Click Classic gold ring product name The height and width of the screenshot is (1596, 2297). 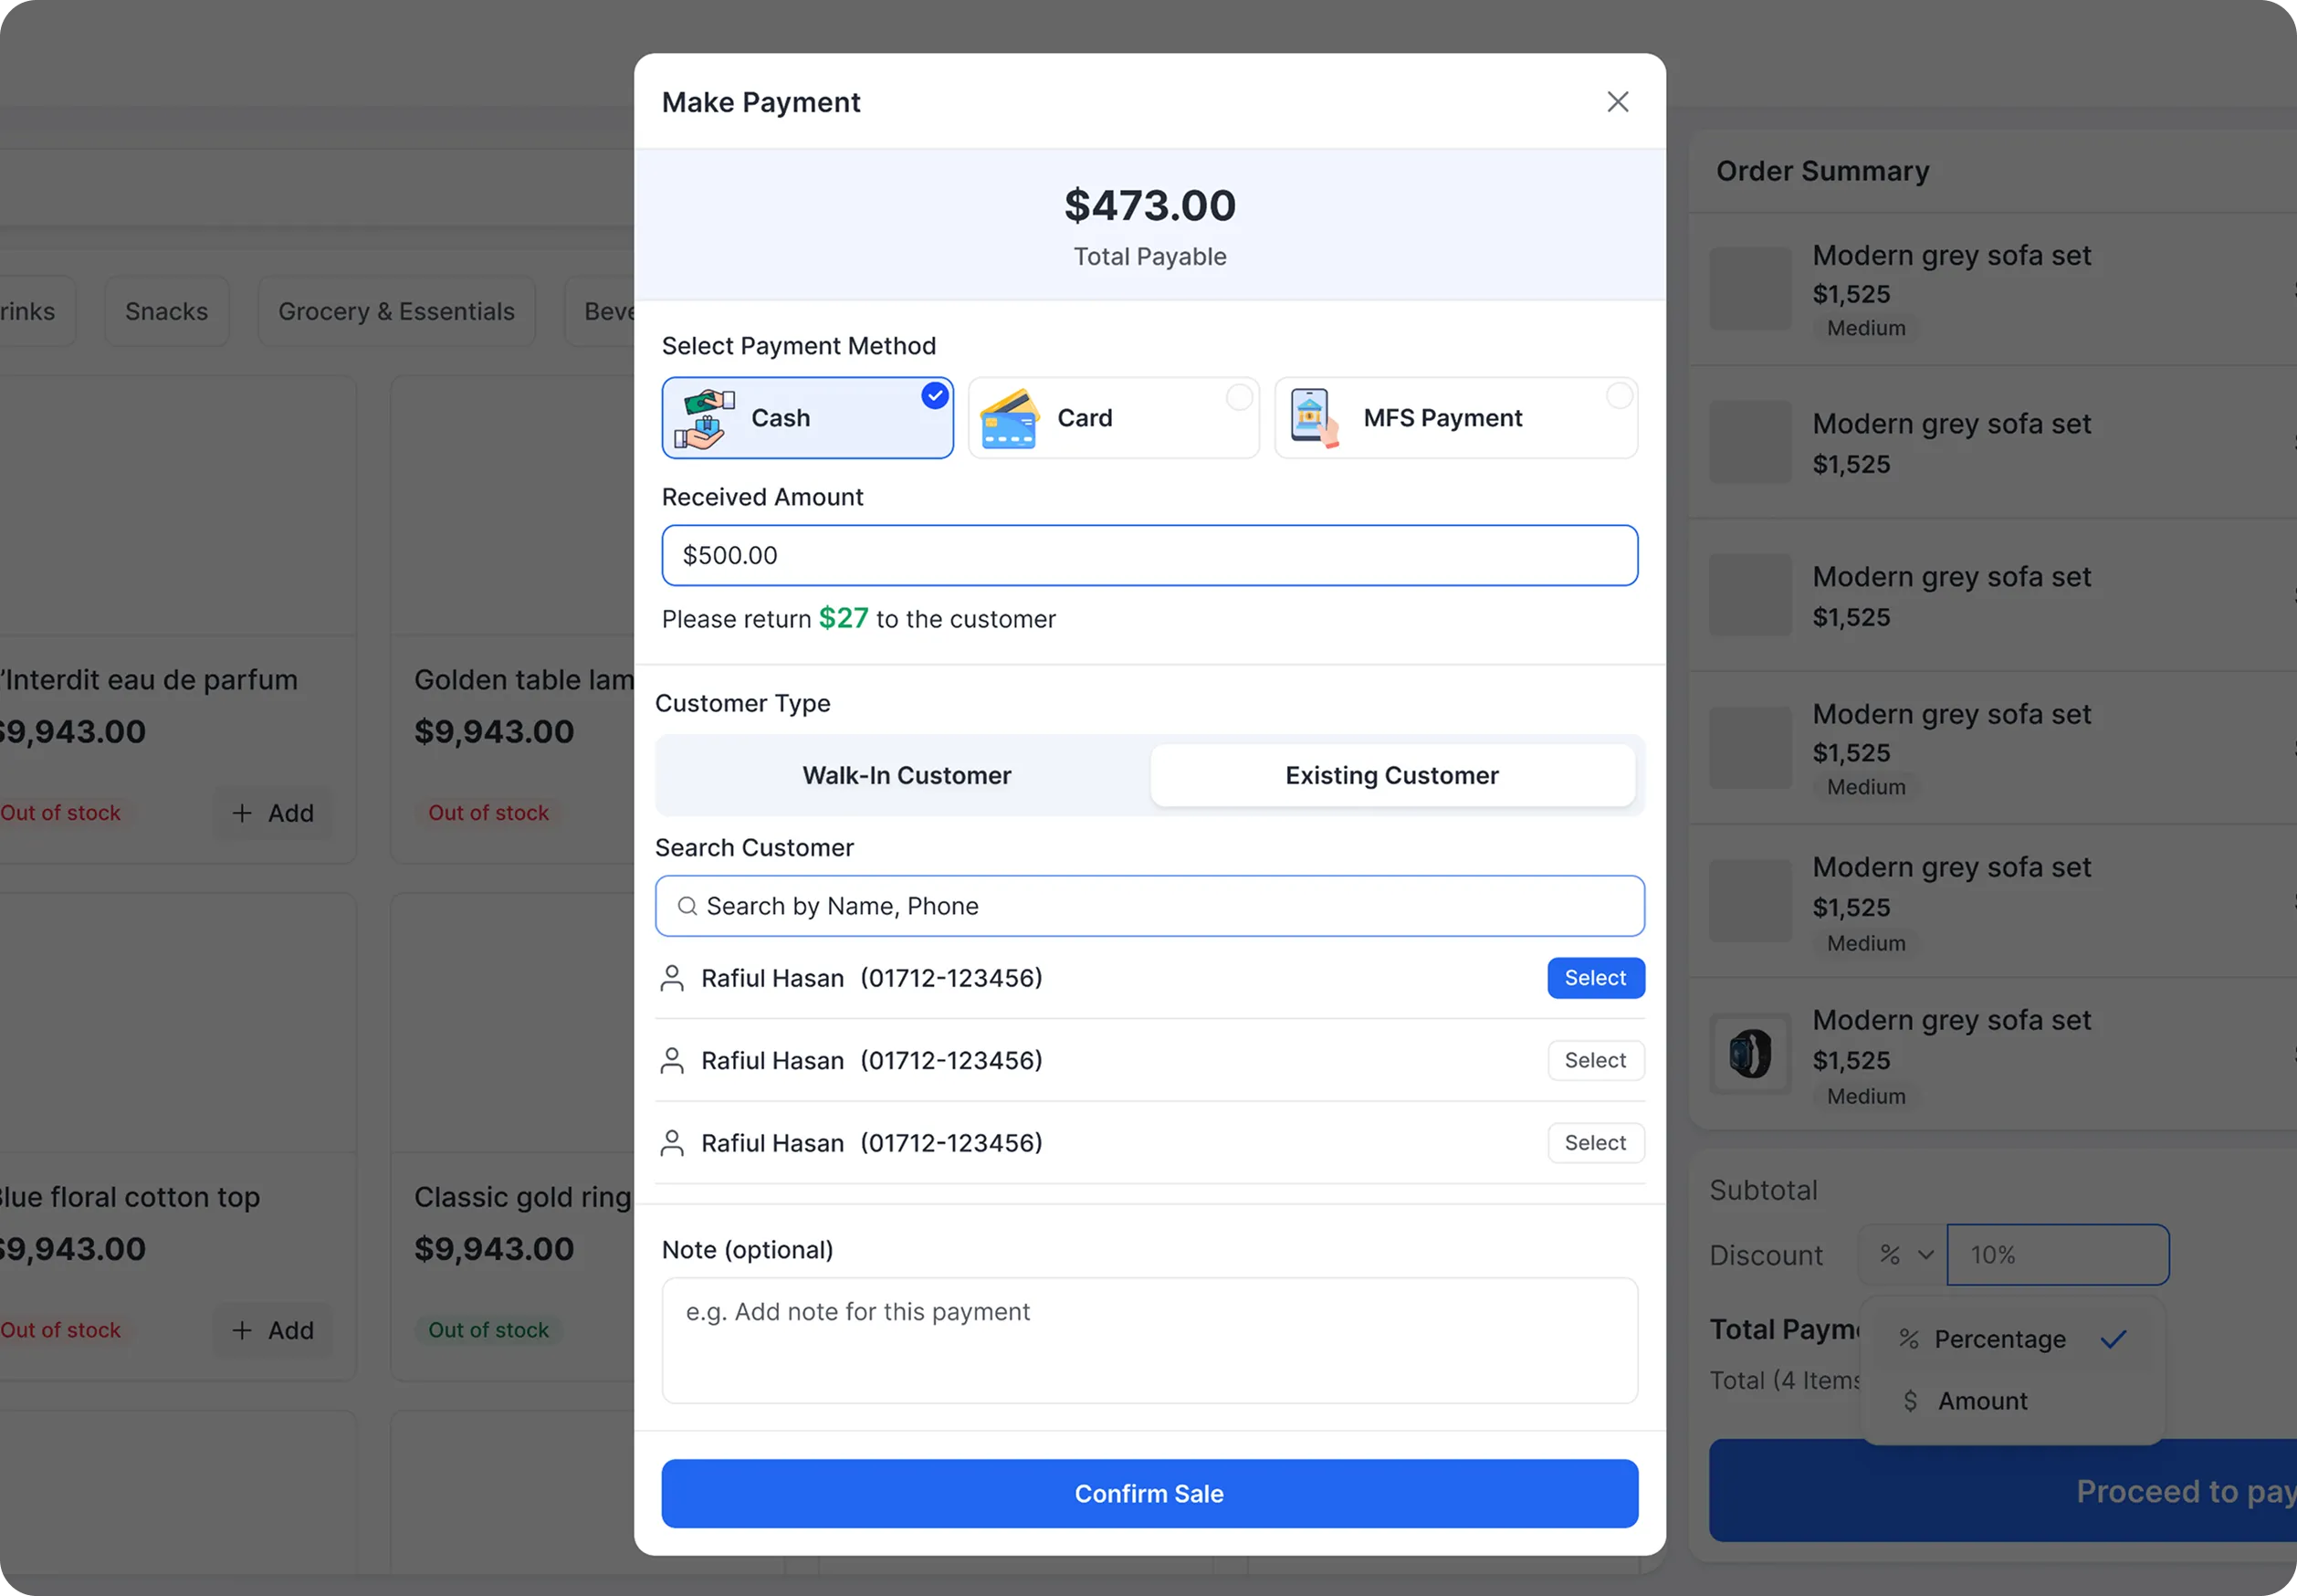coord(522,1197)
